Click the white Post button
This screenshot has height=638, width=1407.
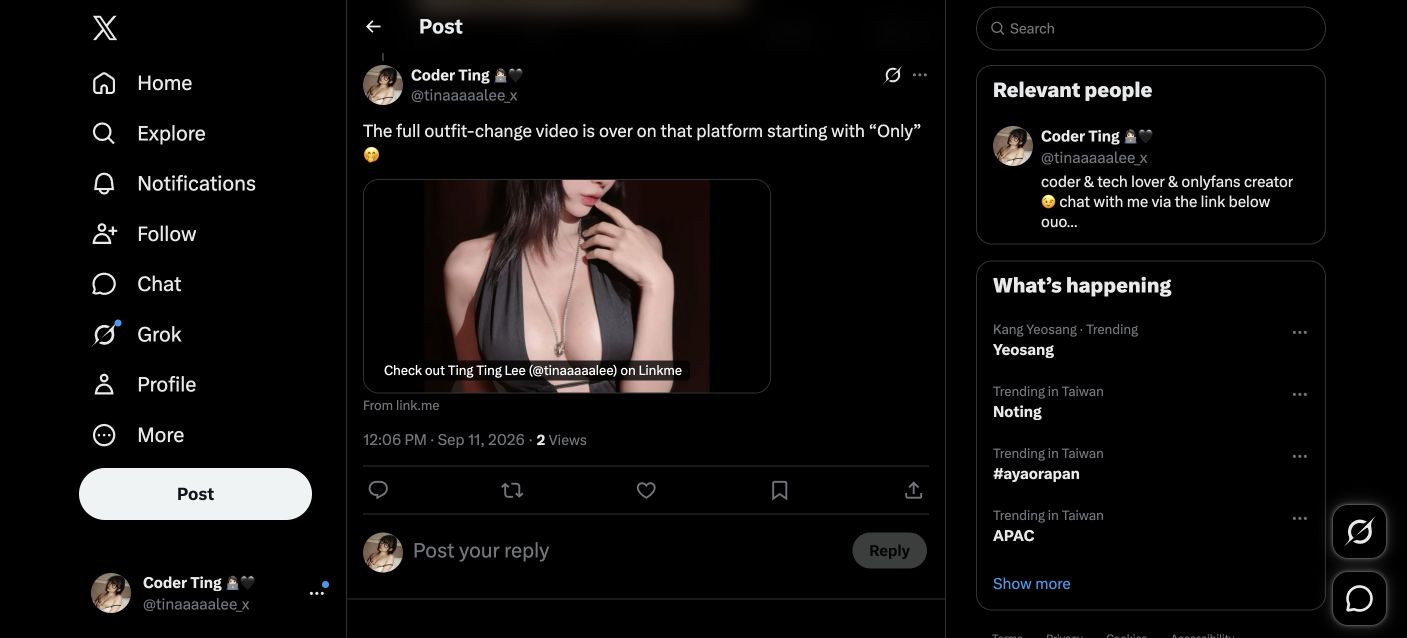(x=195, y=494)
